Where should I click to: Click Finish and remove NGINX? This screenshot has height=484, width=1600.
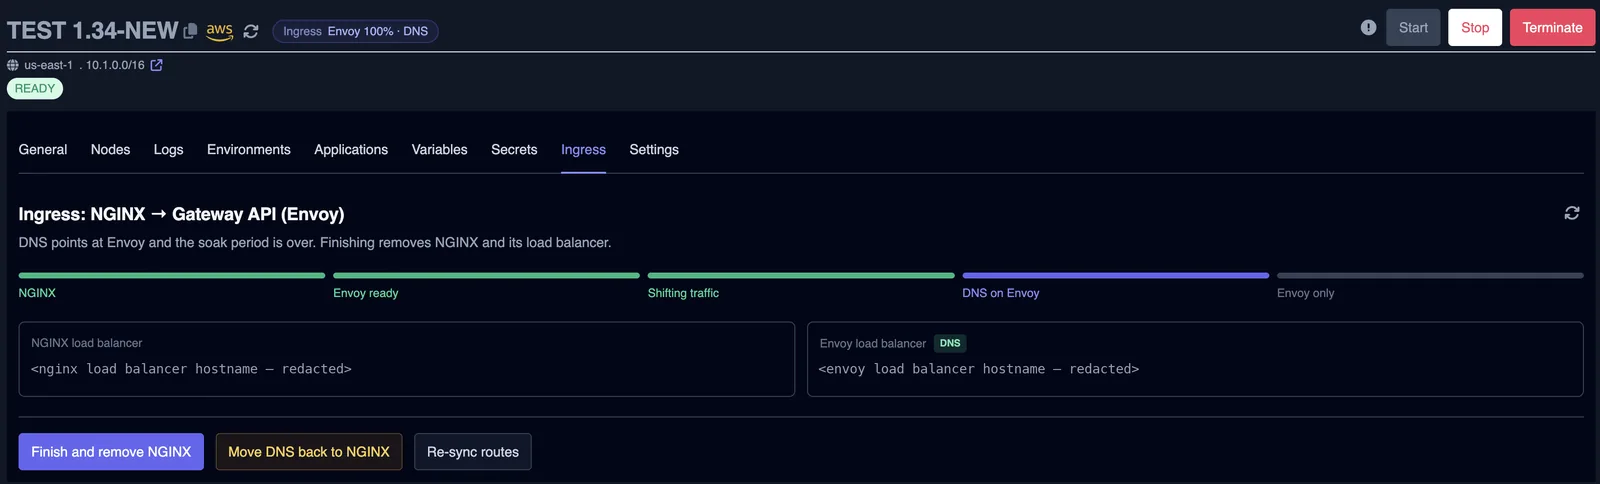coord(111,452)
